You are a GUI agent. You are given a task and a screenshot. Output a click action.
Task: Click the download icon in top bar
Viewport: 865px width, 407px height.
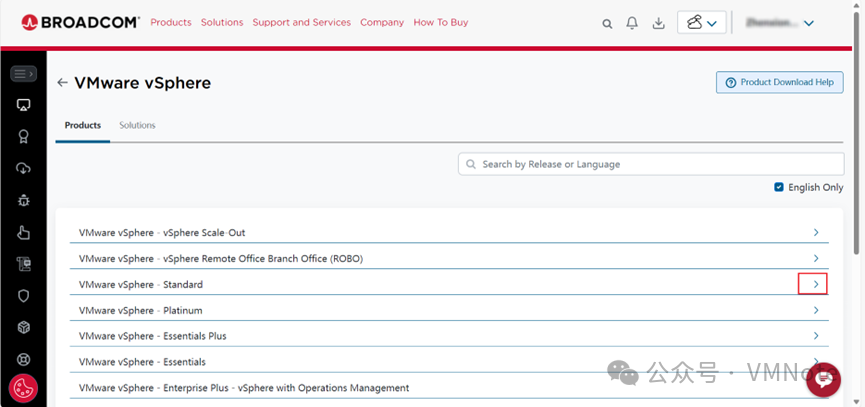(658, 23)
